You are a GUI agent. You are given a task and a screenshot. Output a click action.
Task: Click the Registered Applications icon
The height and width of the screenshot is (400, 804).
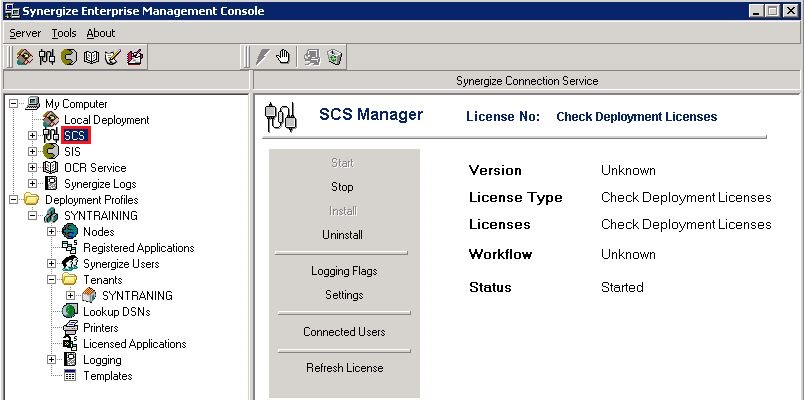coord(70,248)
